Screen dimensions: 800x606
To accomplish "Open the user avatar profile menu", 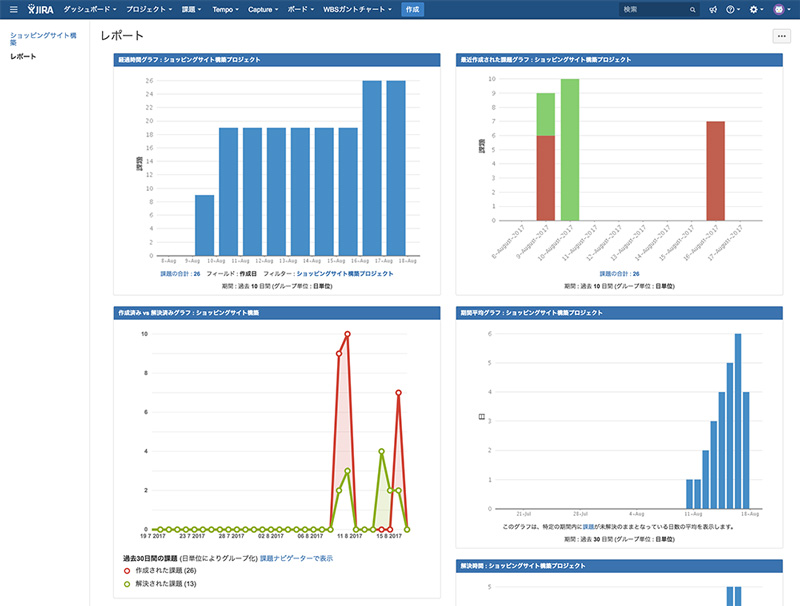I will tap(781, 9).
